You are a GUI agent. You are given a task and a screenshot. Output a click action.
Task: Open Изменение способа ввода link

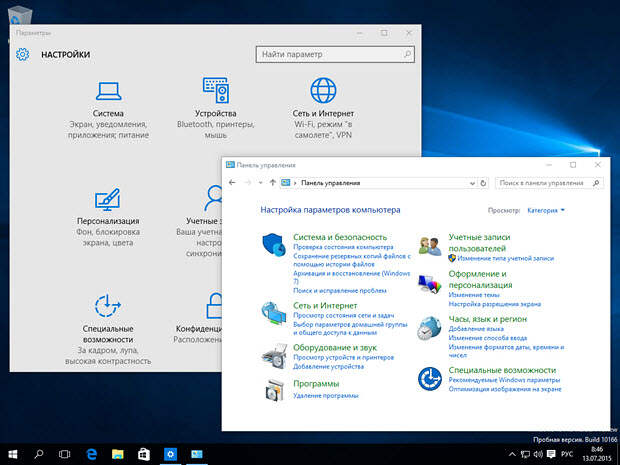point(488,338)
